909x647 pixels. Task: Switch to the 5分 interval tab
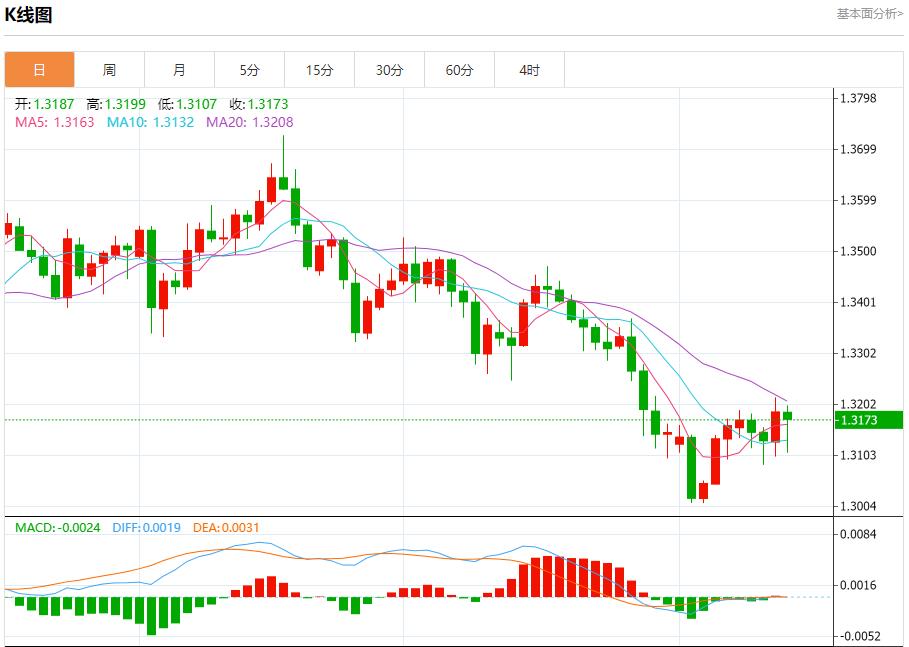[249, 70]
